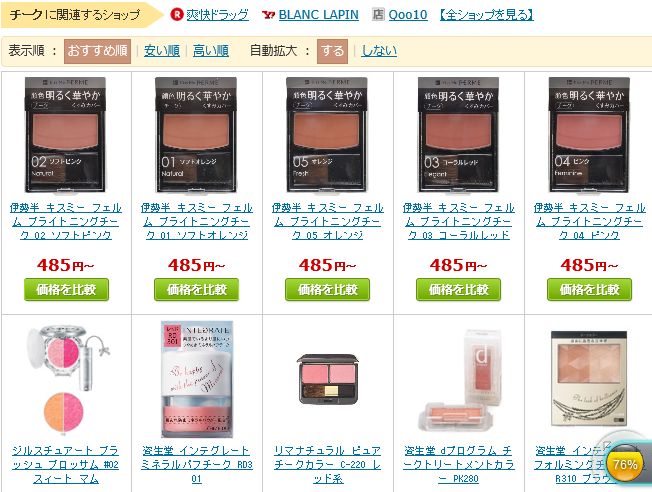
Task: Click the 76% circular badge
Action: [625, 464]
